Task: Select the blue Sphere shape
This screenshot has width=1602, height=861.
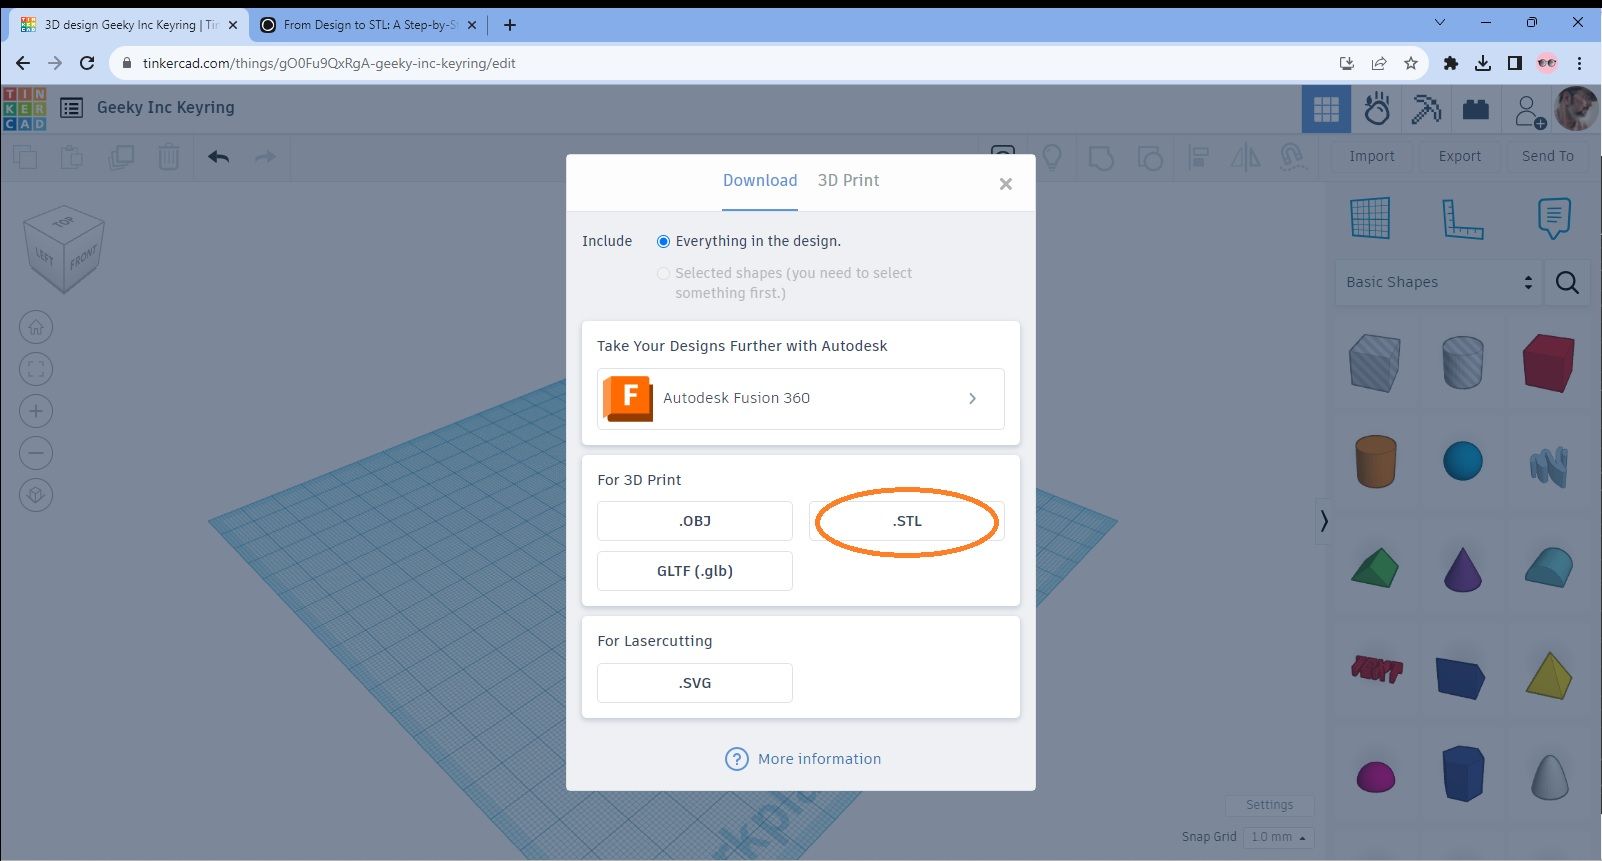Action: (x=1463, y=461)
